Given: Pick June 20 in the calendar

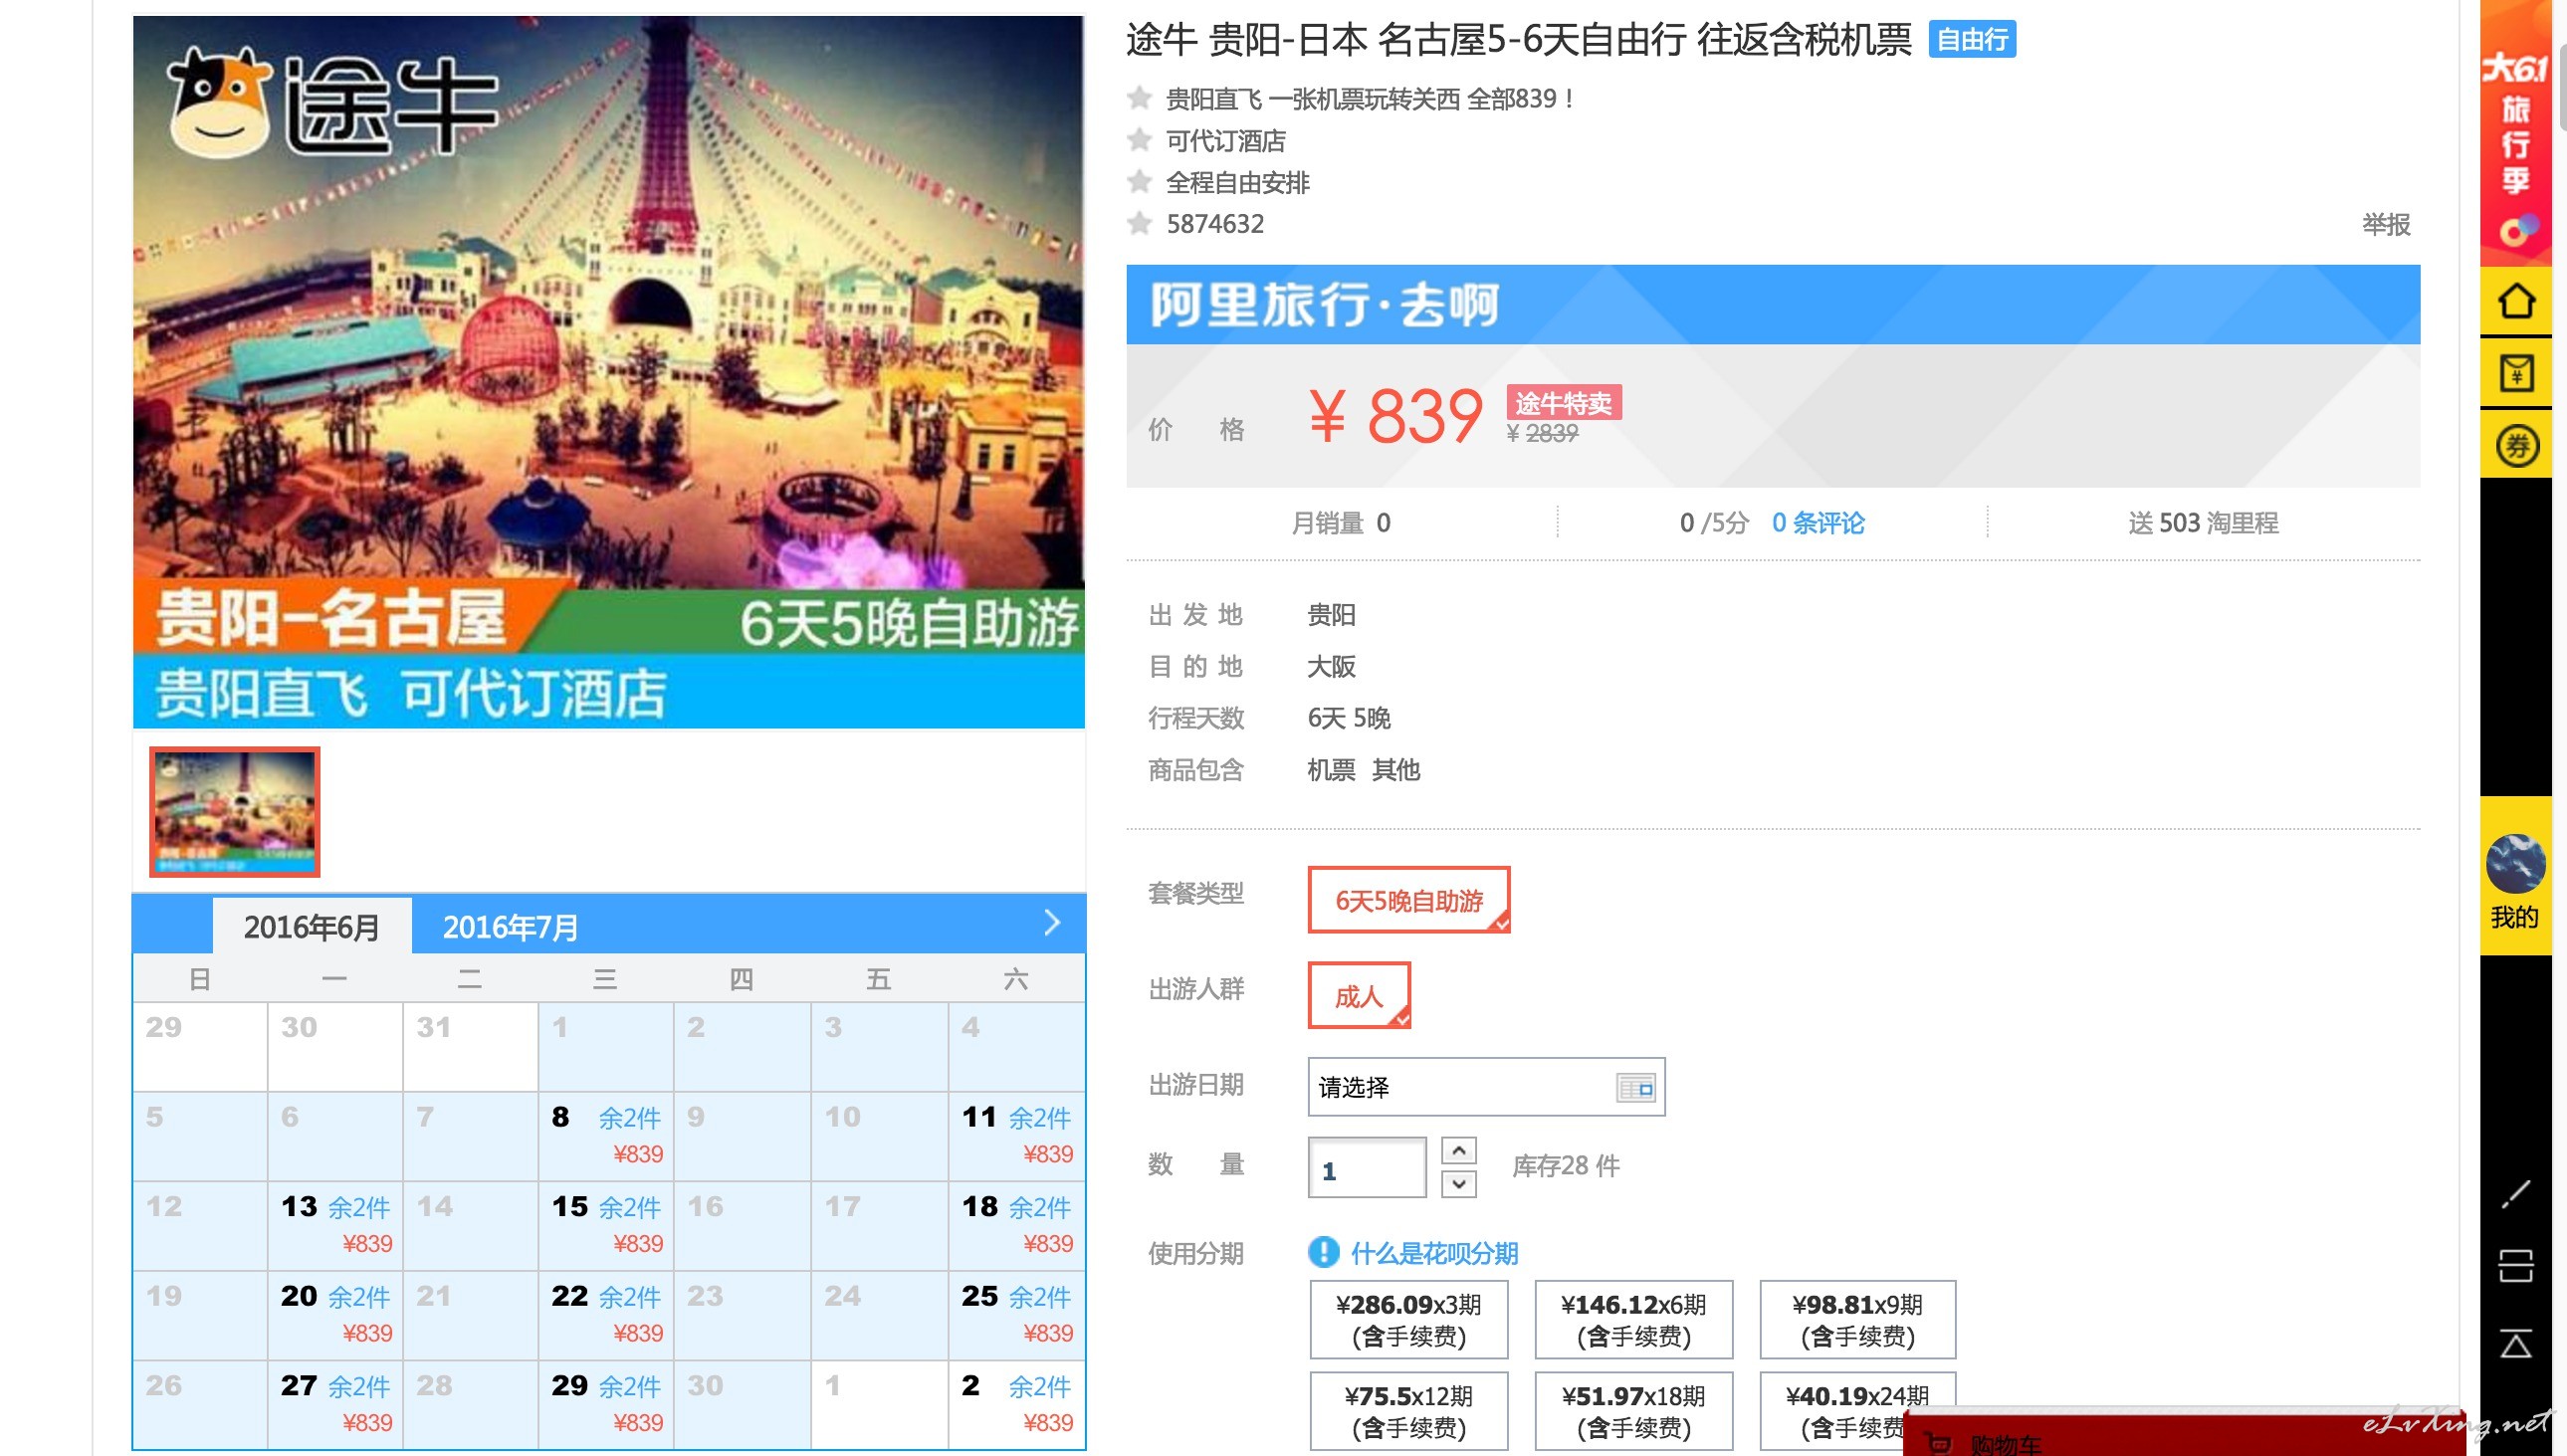Looking at the screenshot, I should (335, 1315).
